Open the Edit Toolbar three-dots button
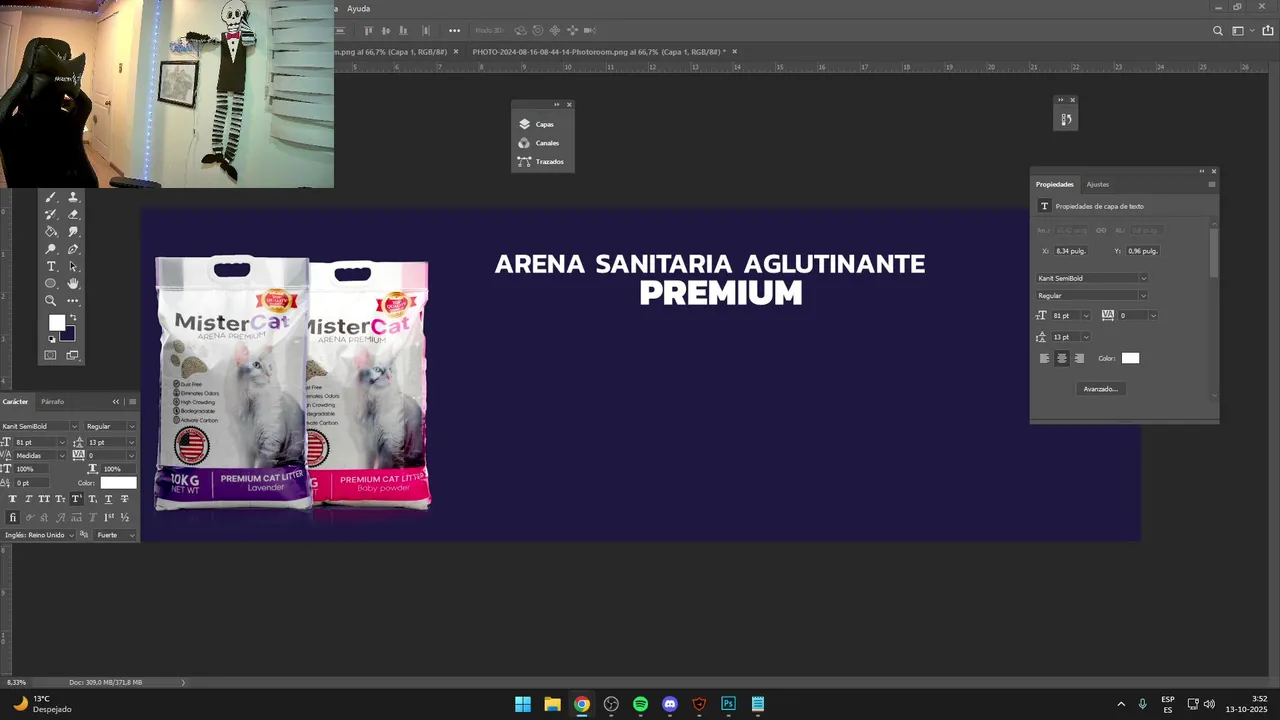Screen dimensions: 1280x720 (72, 300)
